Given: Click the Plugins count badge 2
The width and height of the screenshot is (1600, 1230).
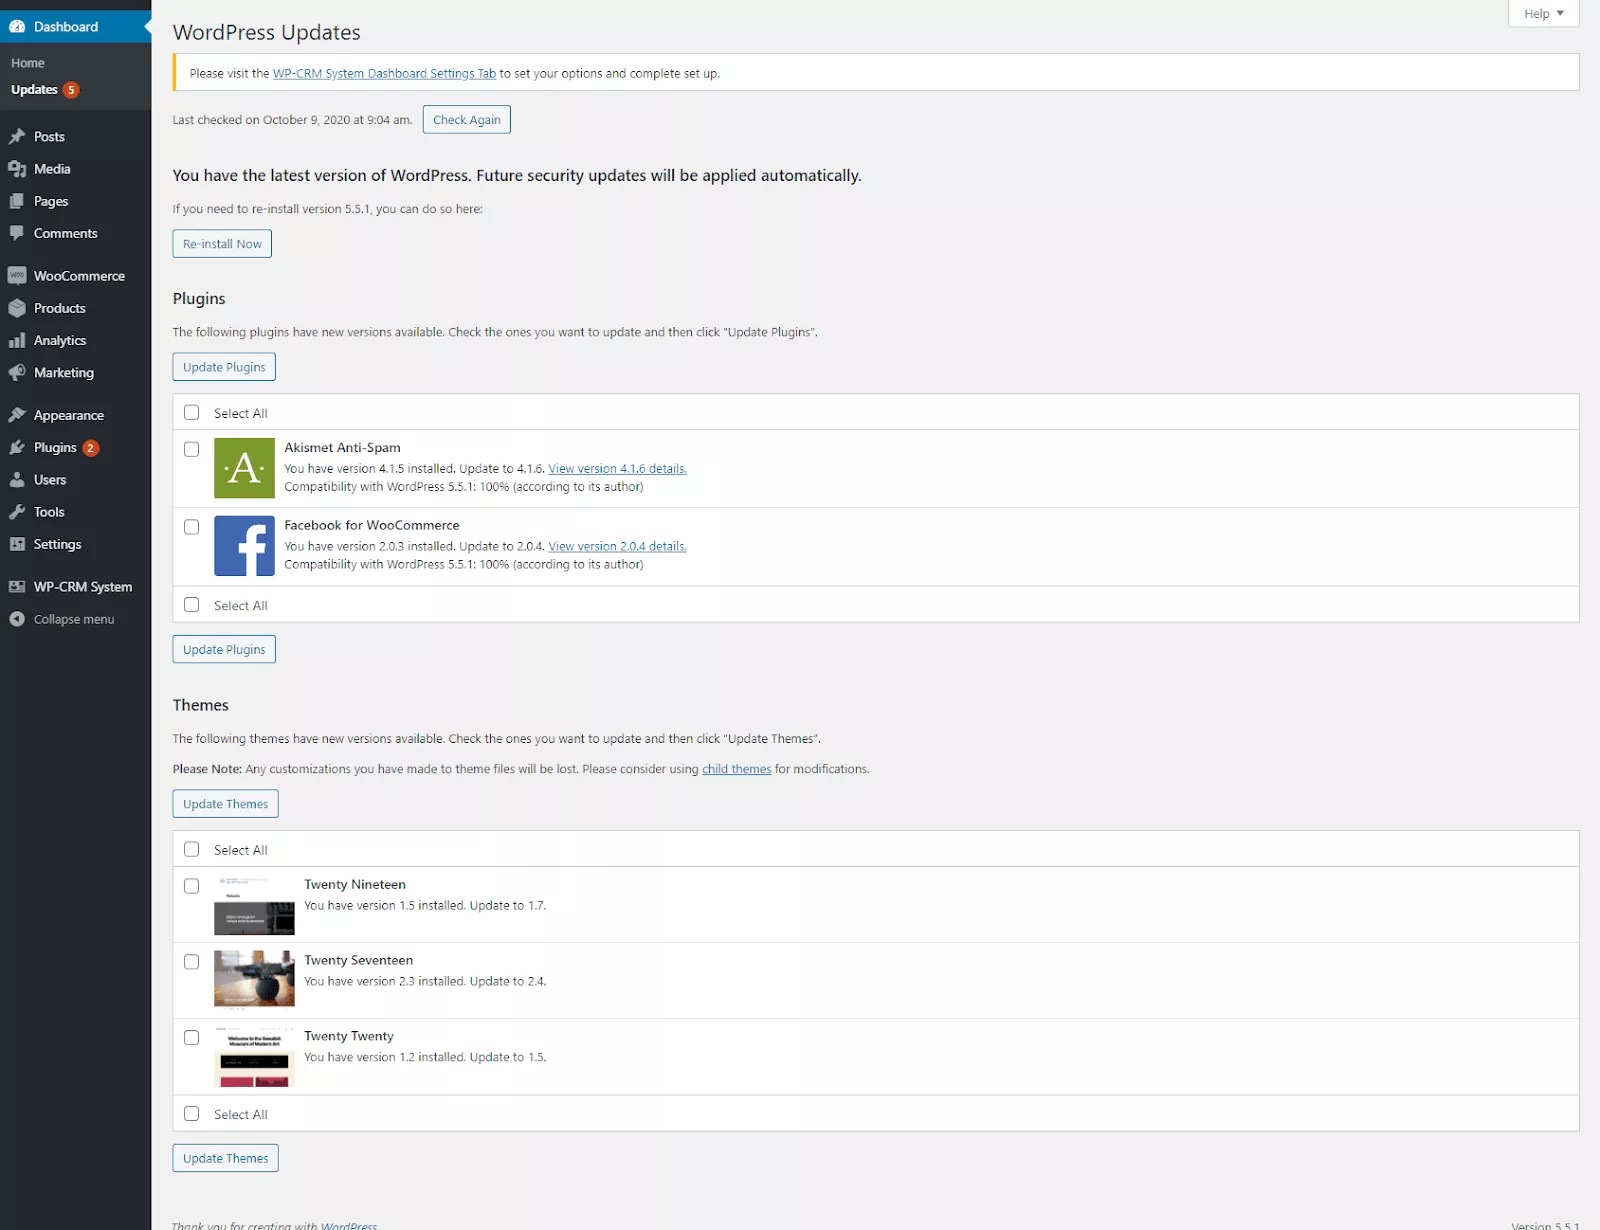Looking at the screenshot, I should [x=90, y=448].
